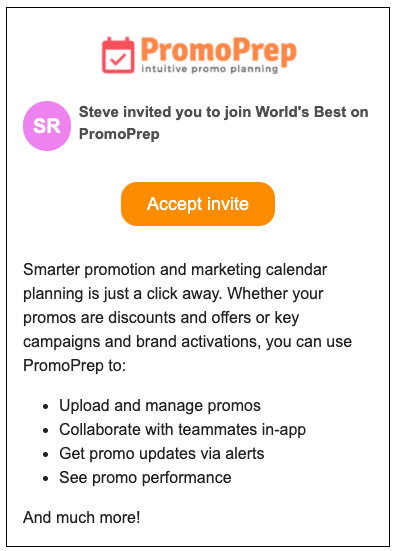The width and height of the screenshot is (394, 551).
Task: Click the word PromoPrep in the invitation heading
Action: tap(119, 134)
